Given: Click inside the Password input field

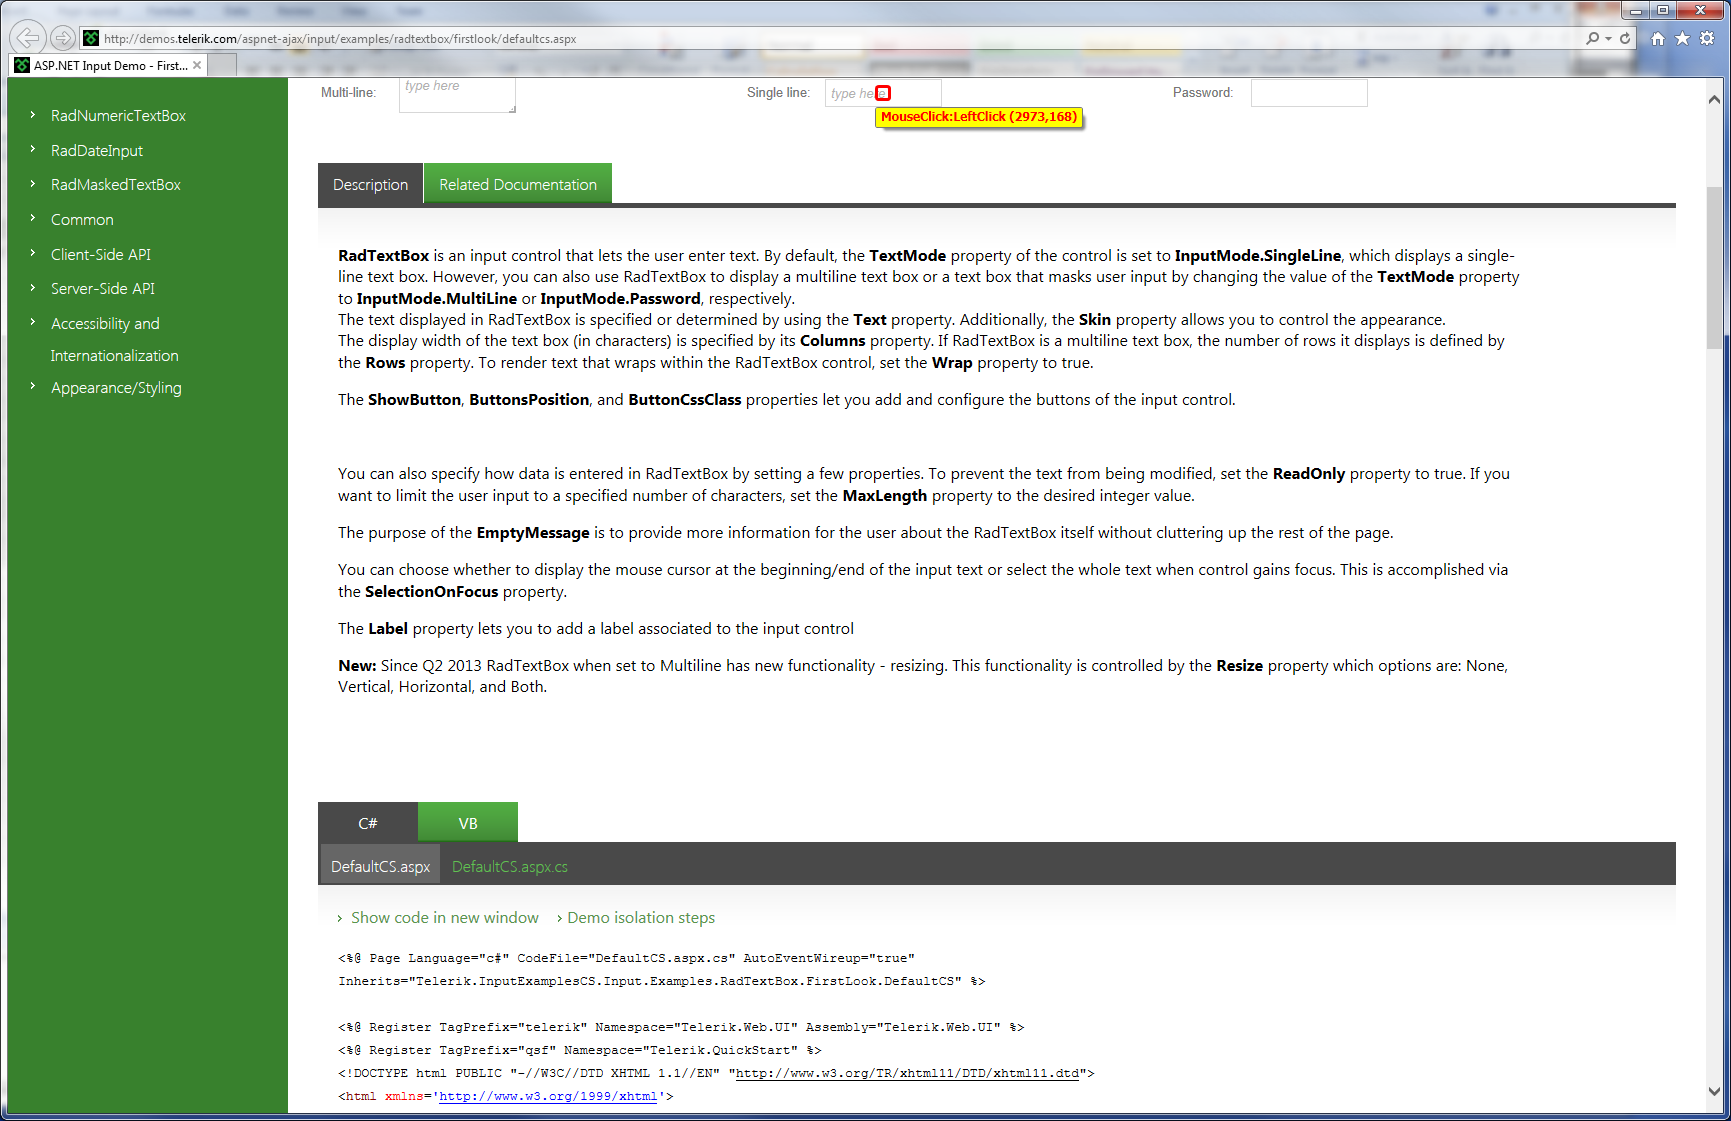Looking at the screenshot, I should [x=1308, y=93].
